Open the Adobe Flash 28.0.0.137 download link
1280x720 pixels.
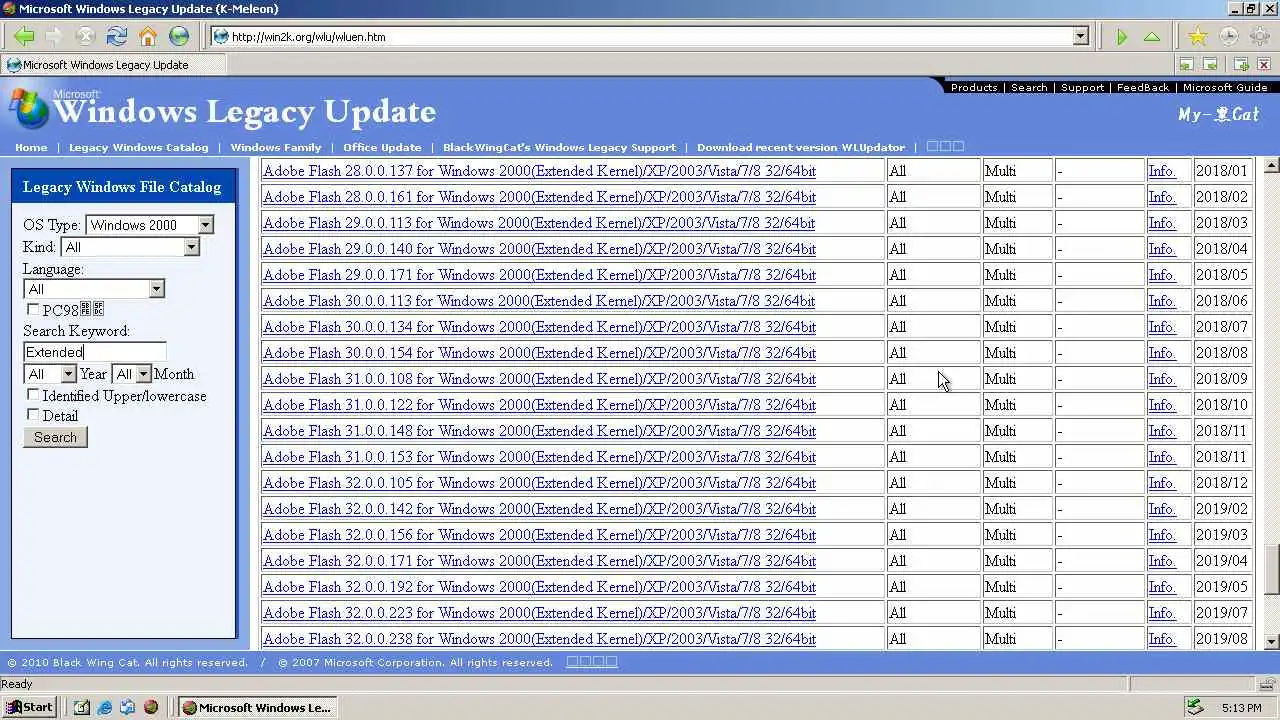click(539, 171)
